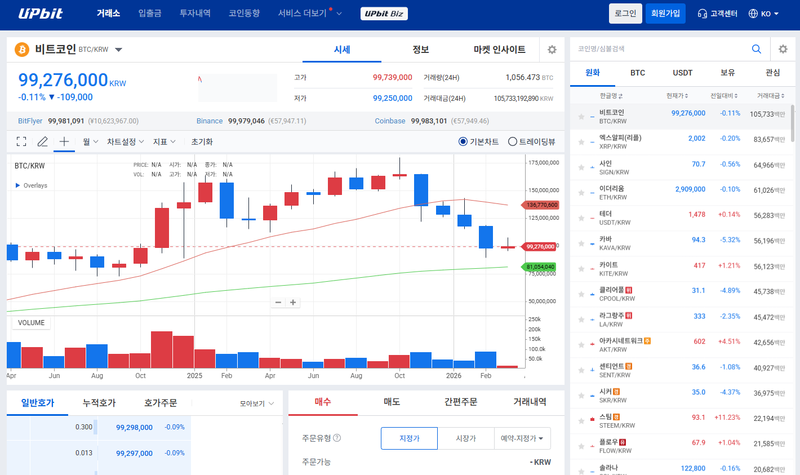
Task: Favorite Bitcoin with the star icon
Action: (581, 115)
